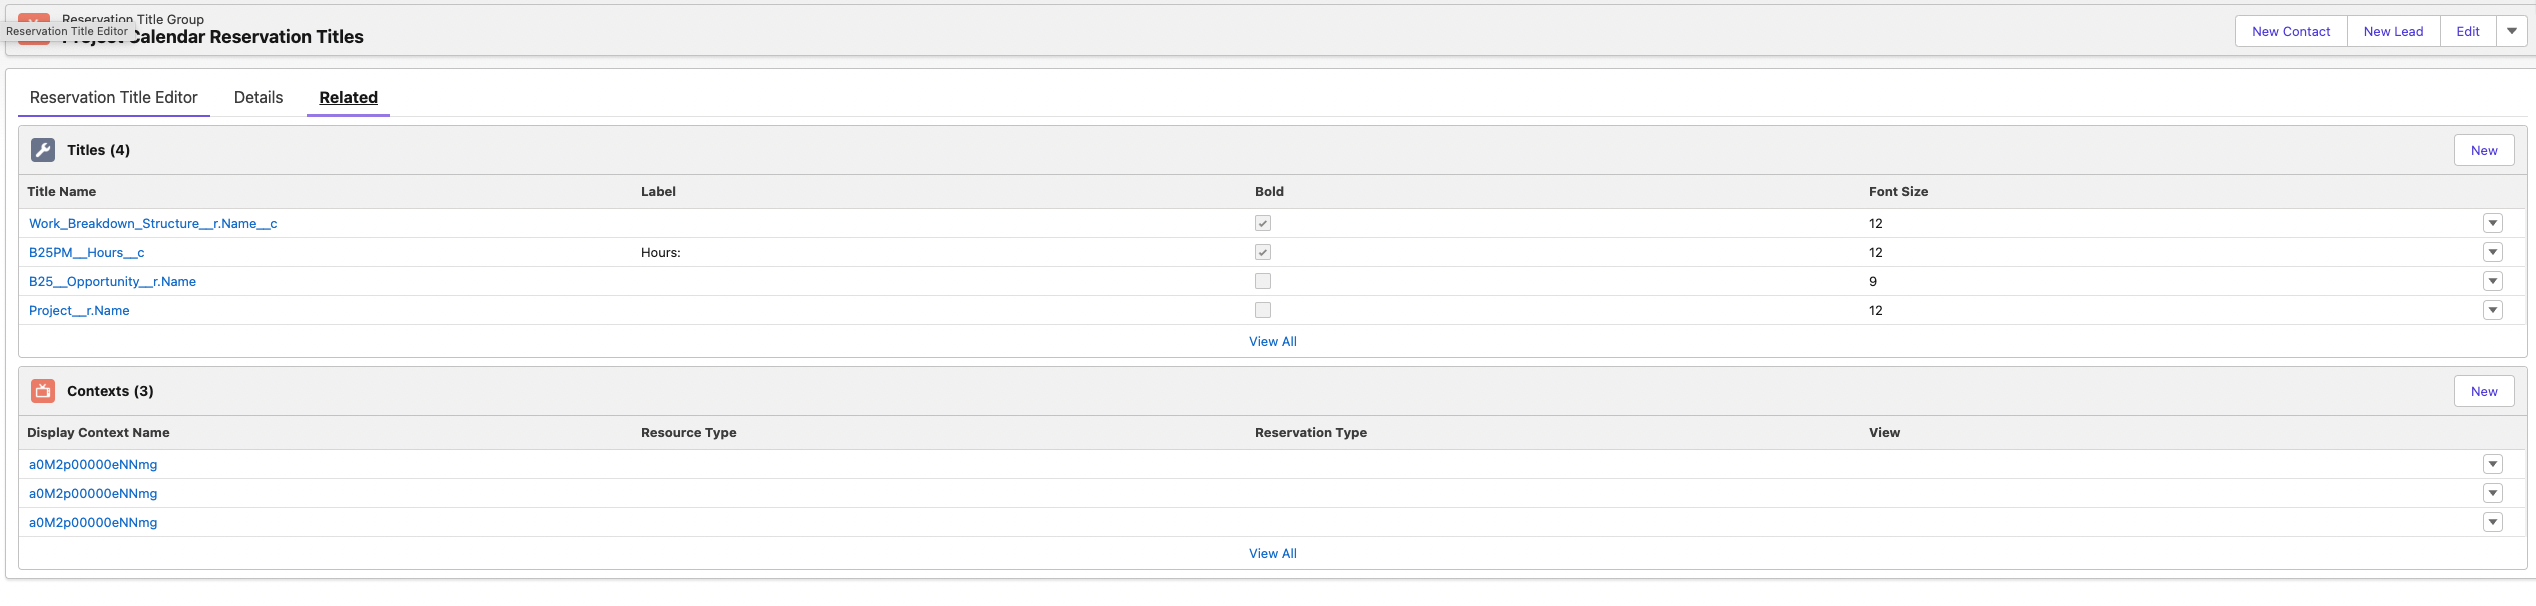The height and width of the screenshot is (606, 2536).
Task: Click New button in Titles section
Action: tap(2483, 150)
